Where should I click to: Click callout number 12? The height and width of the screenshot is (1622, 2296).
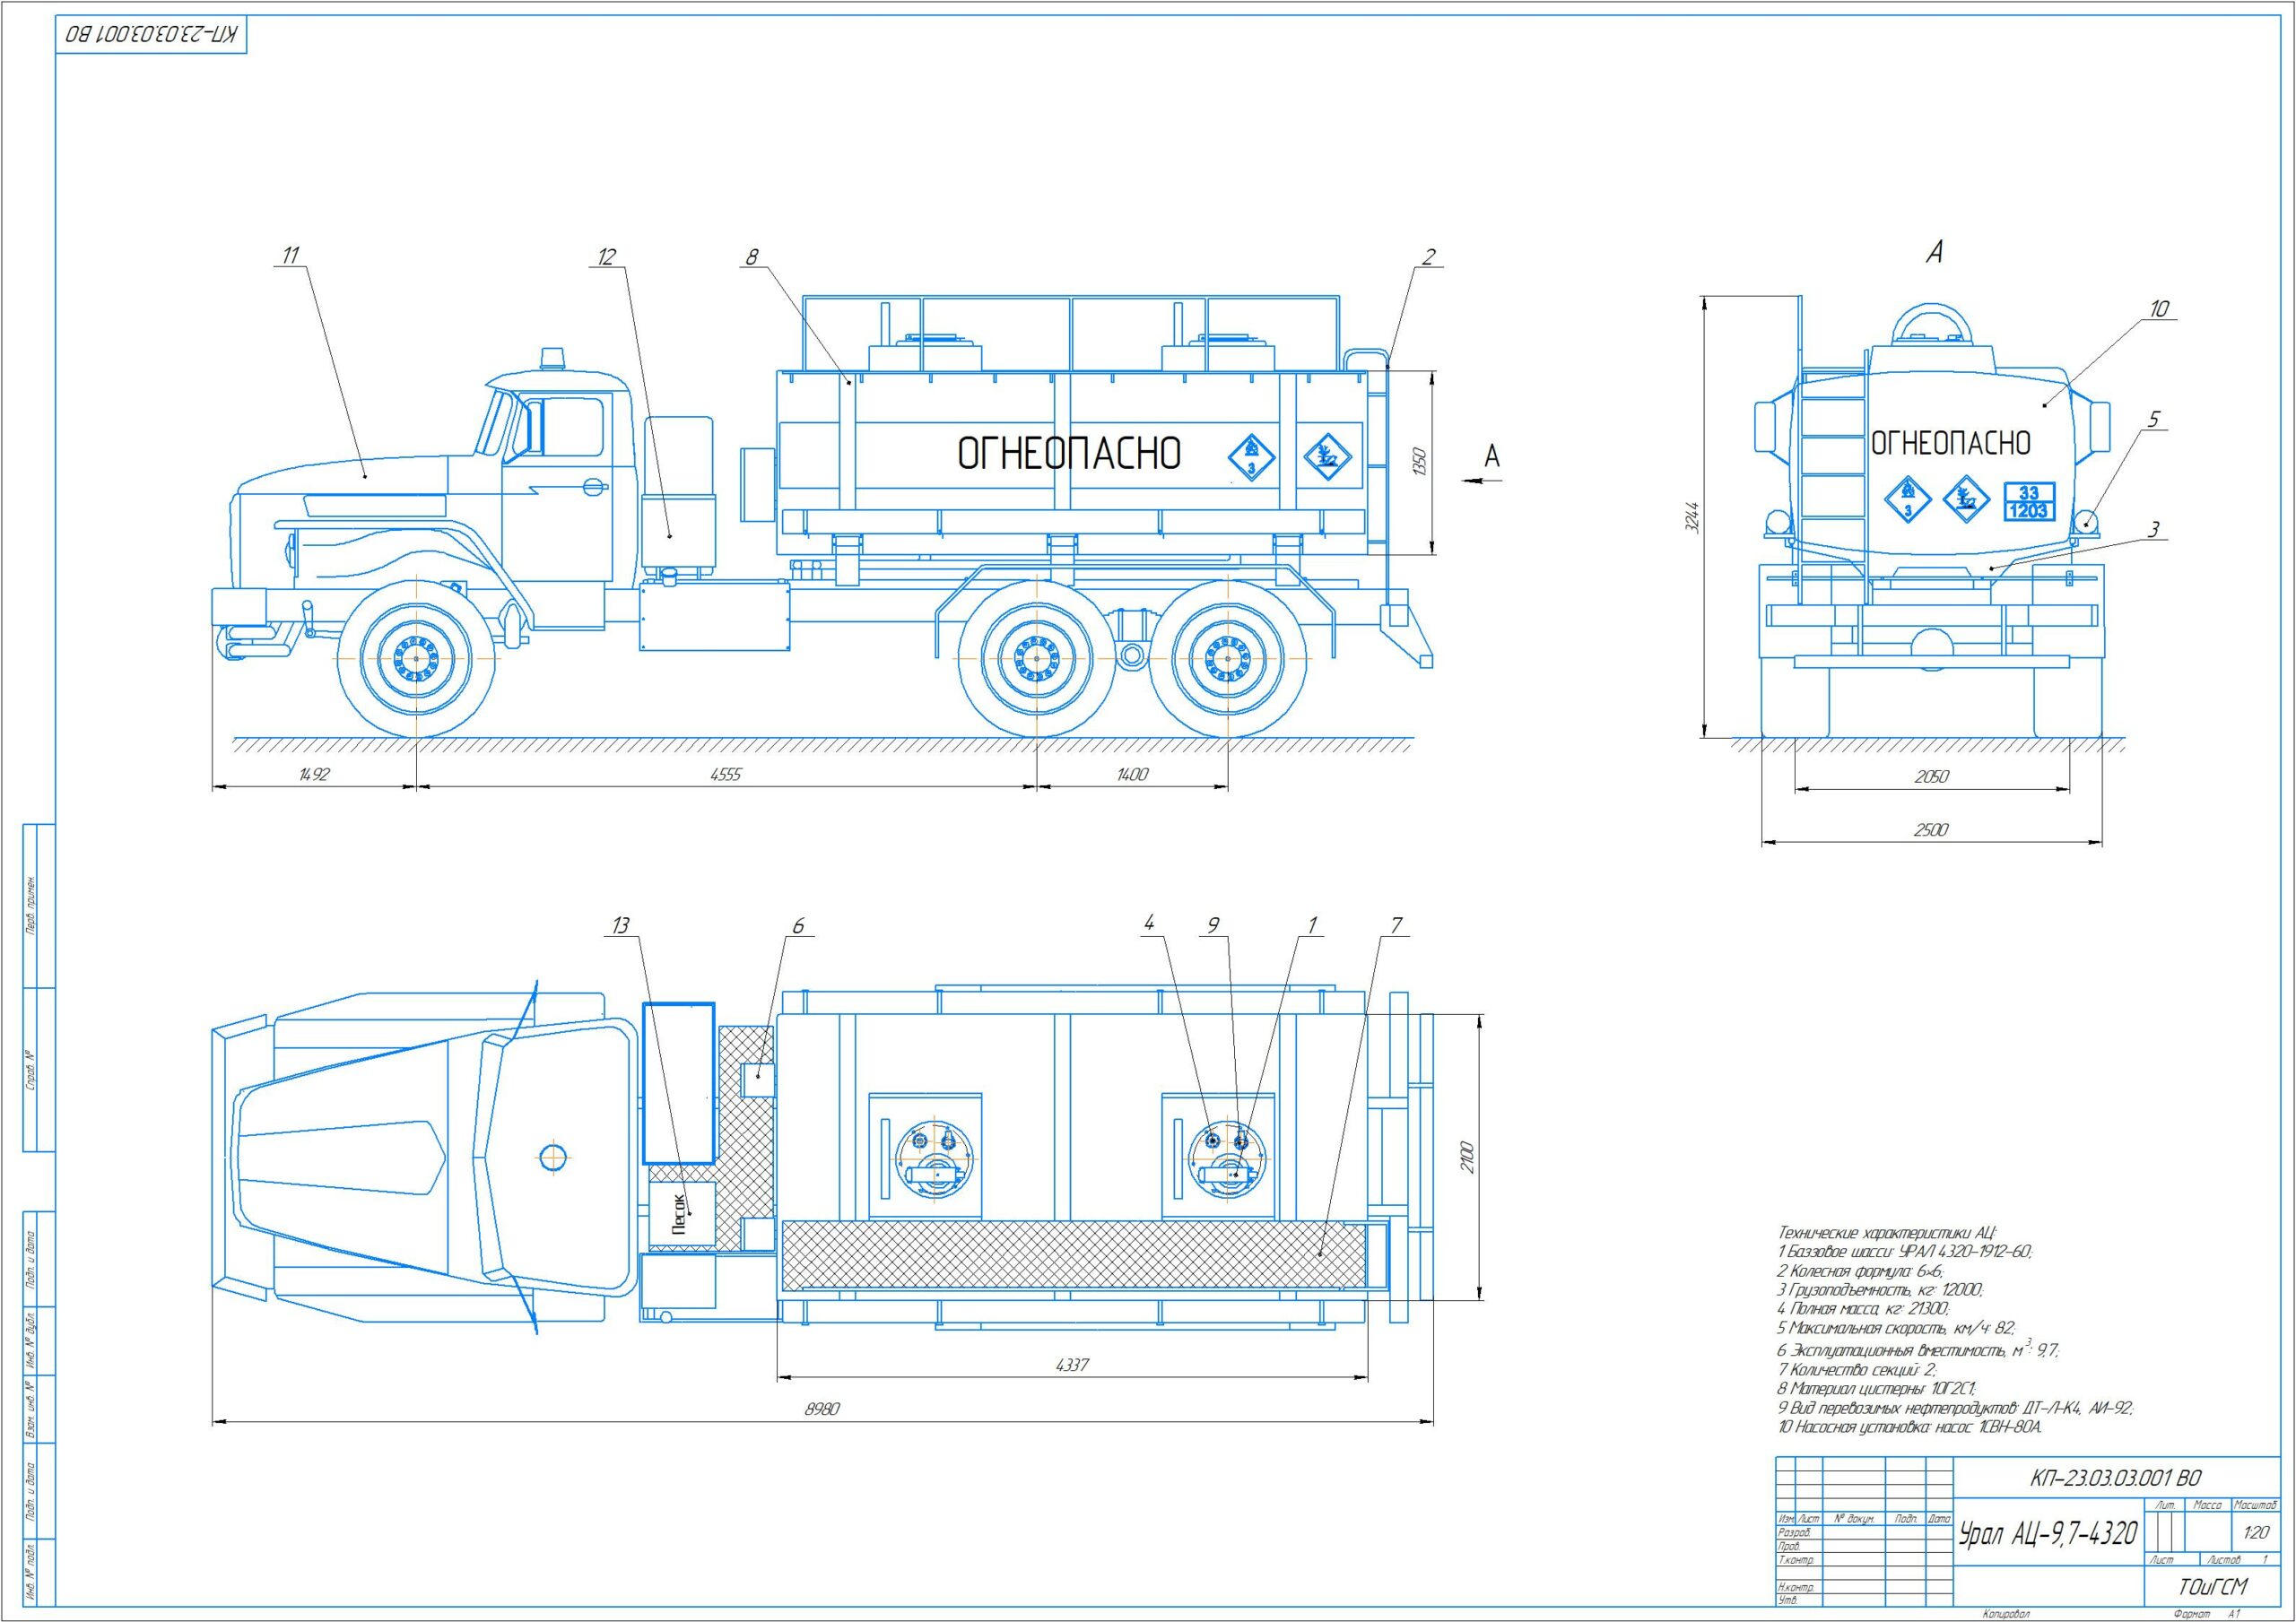[x=606, y=257]
